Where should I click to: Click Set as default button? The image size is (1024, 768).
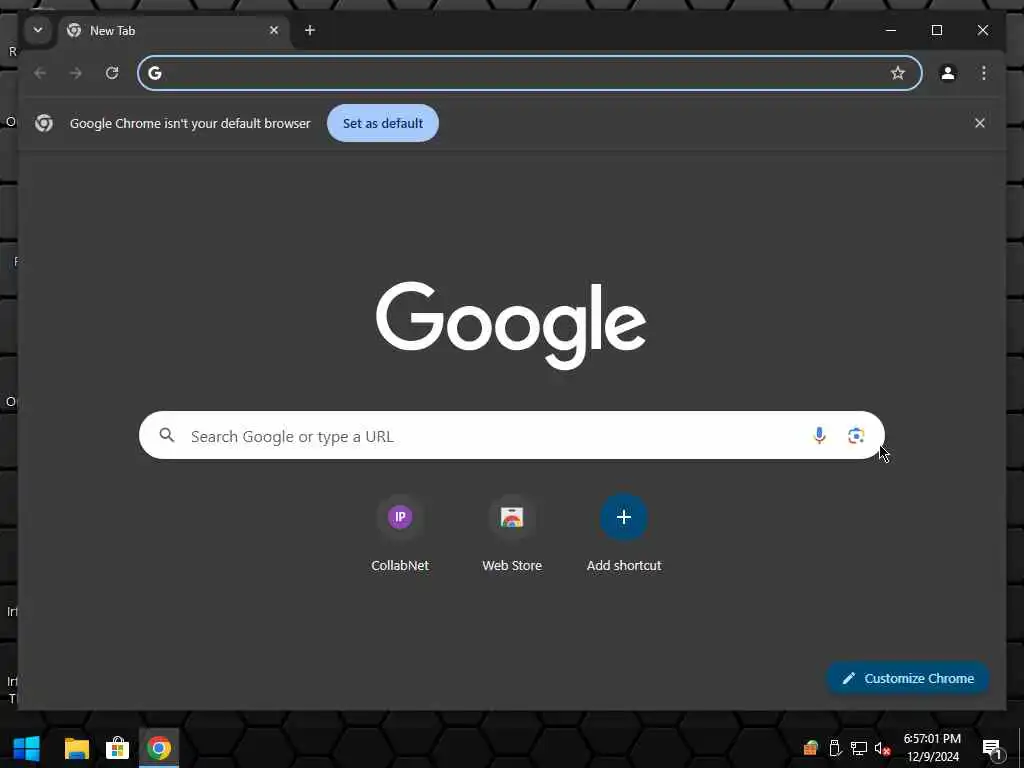point(383,123)
